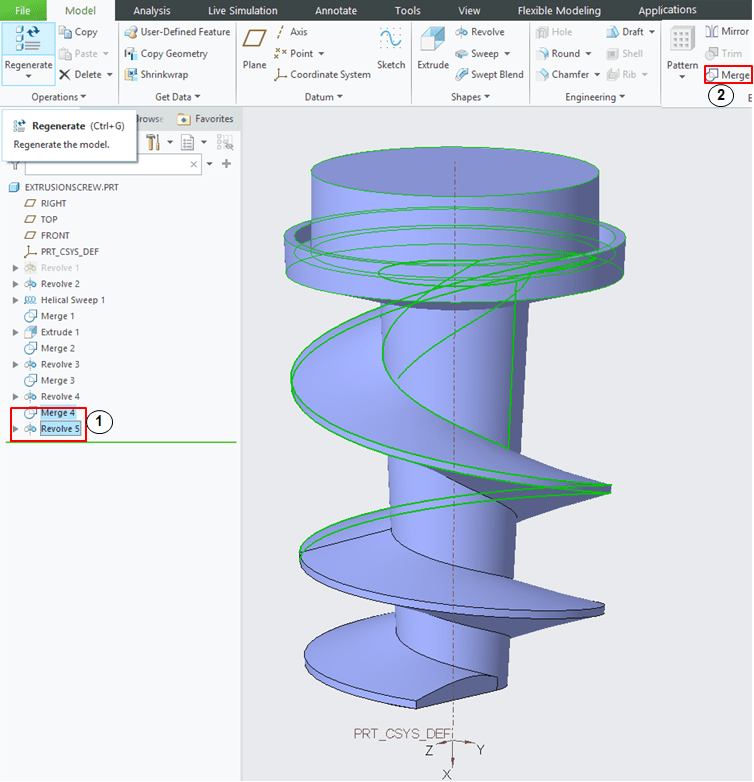Viewport: 754px width, 782px height.
Task: Switch to the Flexible Modeling tab
Action: pyautogui.click(x=559, y=11)
